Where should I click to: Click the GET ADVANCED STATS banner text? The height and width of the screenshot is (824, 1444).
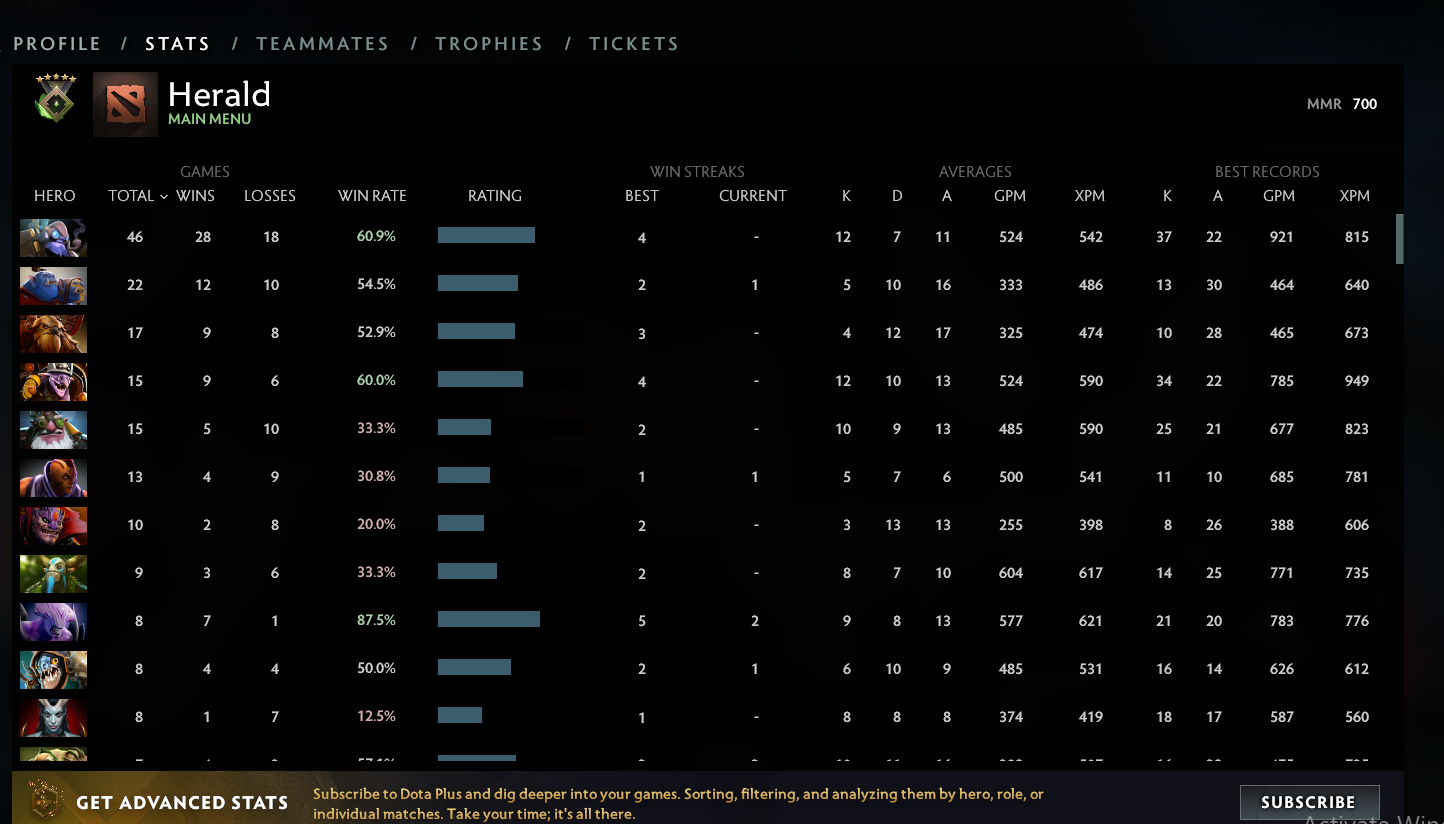click(181, 802)
